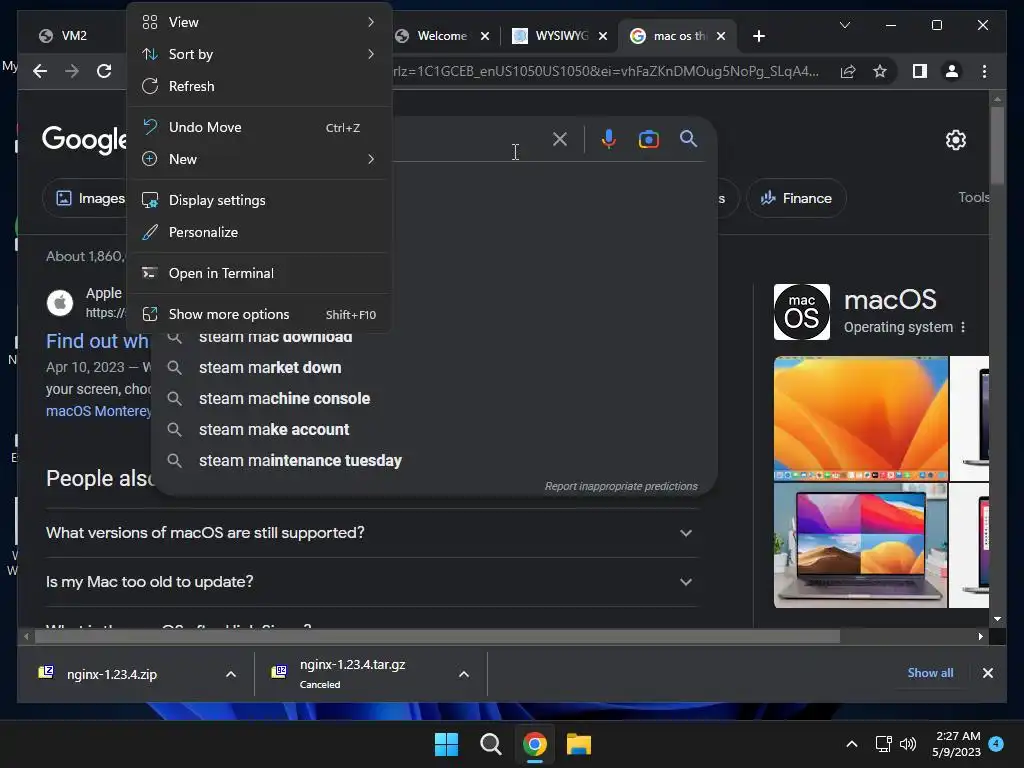Open the New submenu
Viewport: 1024px width, 768px height.
click(x=259, y=159)
